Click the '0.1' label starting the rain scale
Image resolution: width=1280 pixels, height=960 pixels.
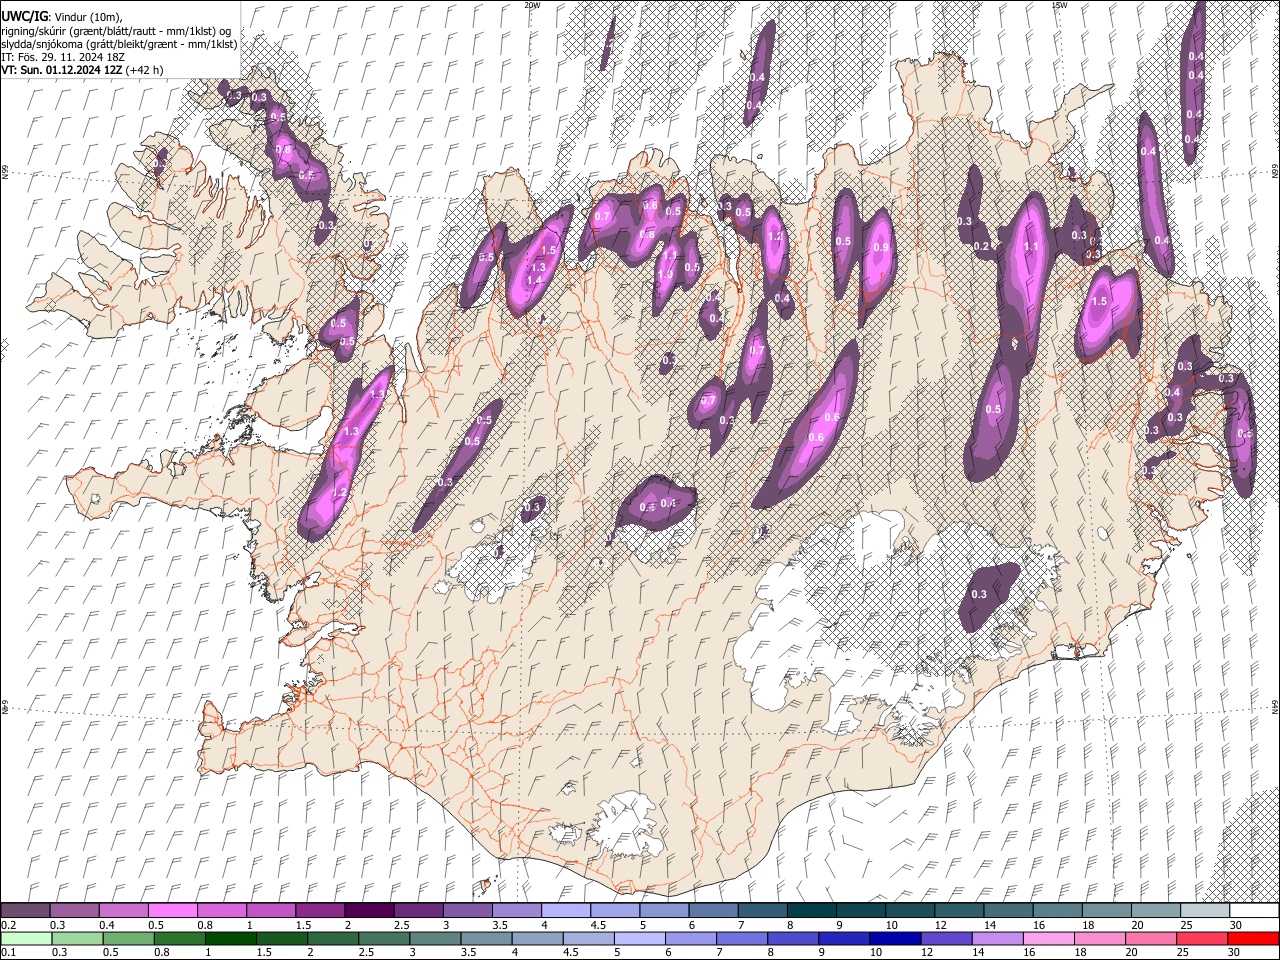tap(9, 952)
